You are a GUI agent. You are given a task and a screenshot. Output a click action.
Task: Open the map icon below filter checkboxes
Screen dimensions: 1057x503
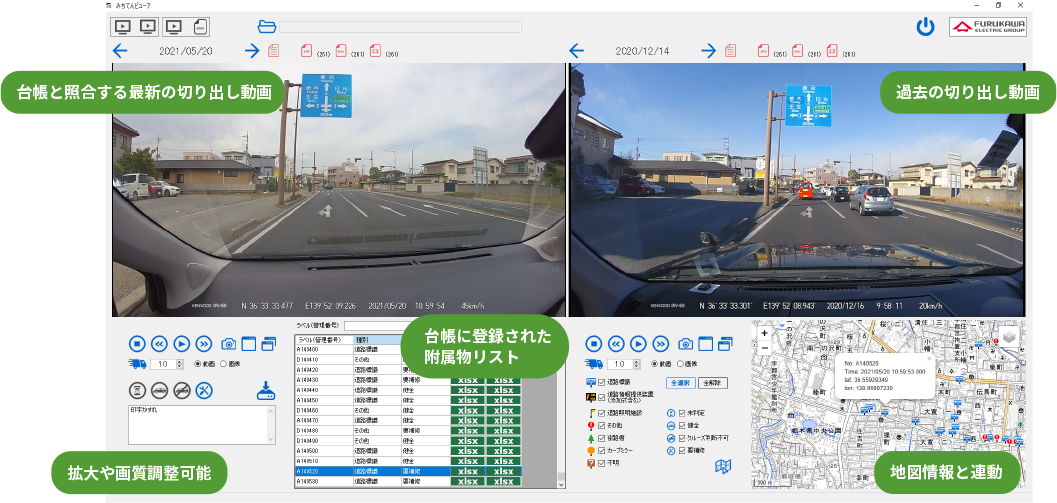coord(725,466)
